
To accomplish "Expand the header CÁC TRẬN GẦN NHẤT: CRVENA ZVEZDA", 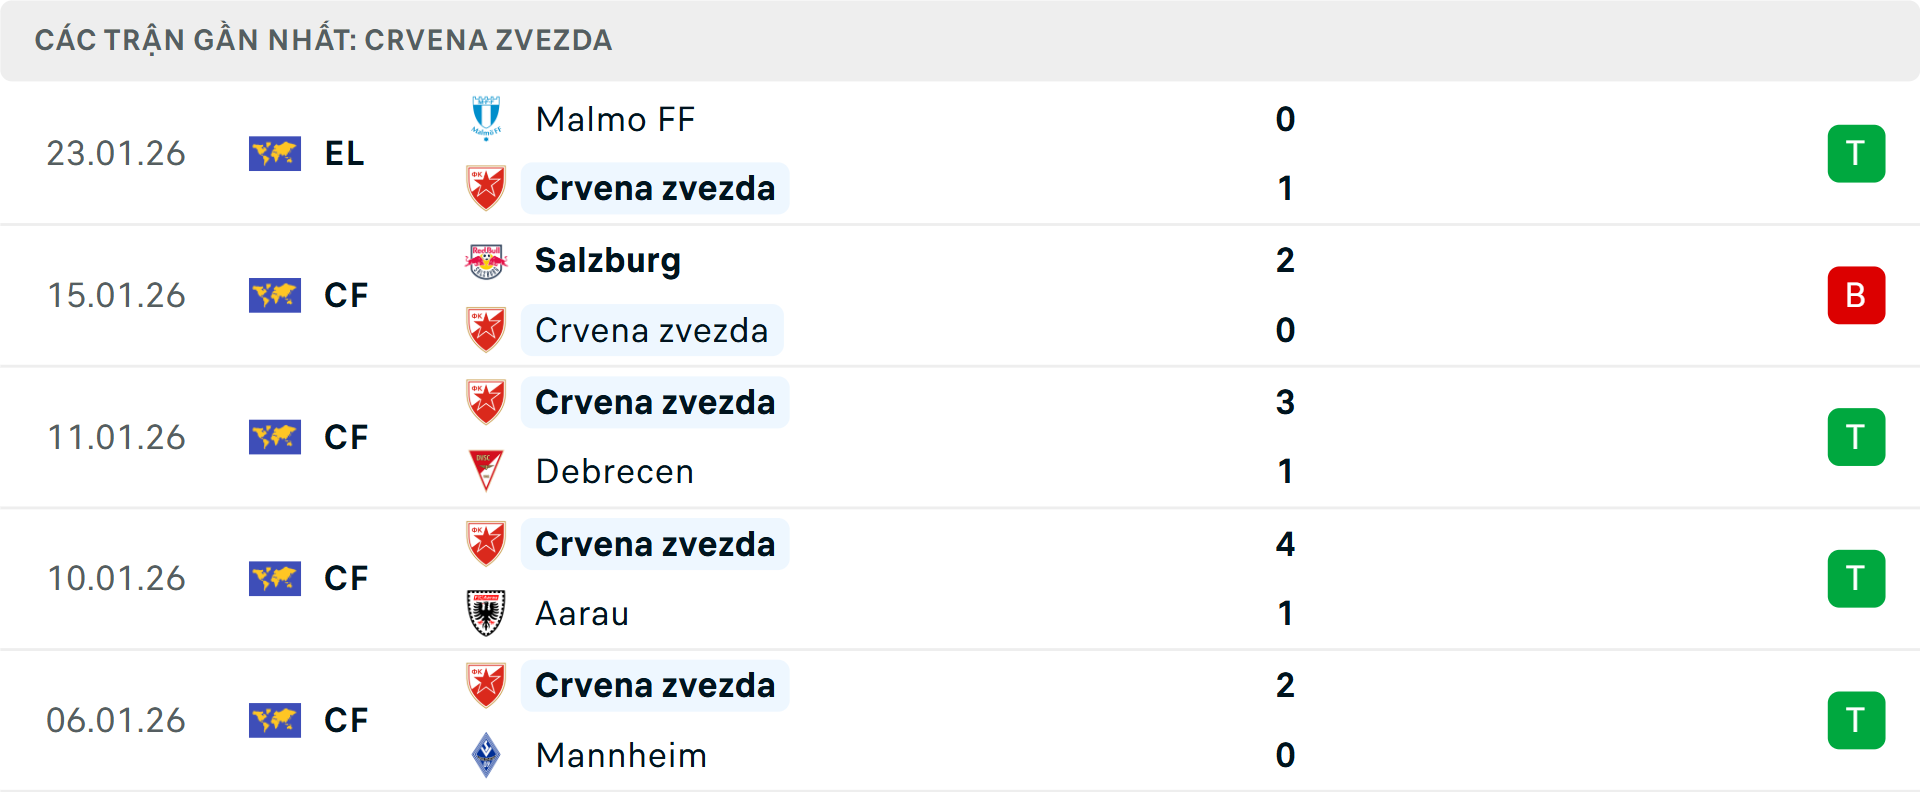I will click(x=324, y=41).
